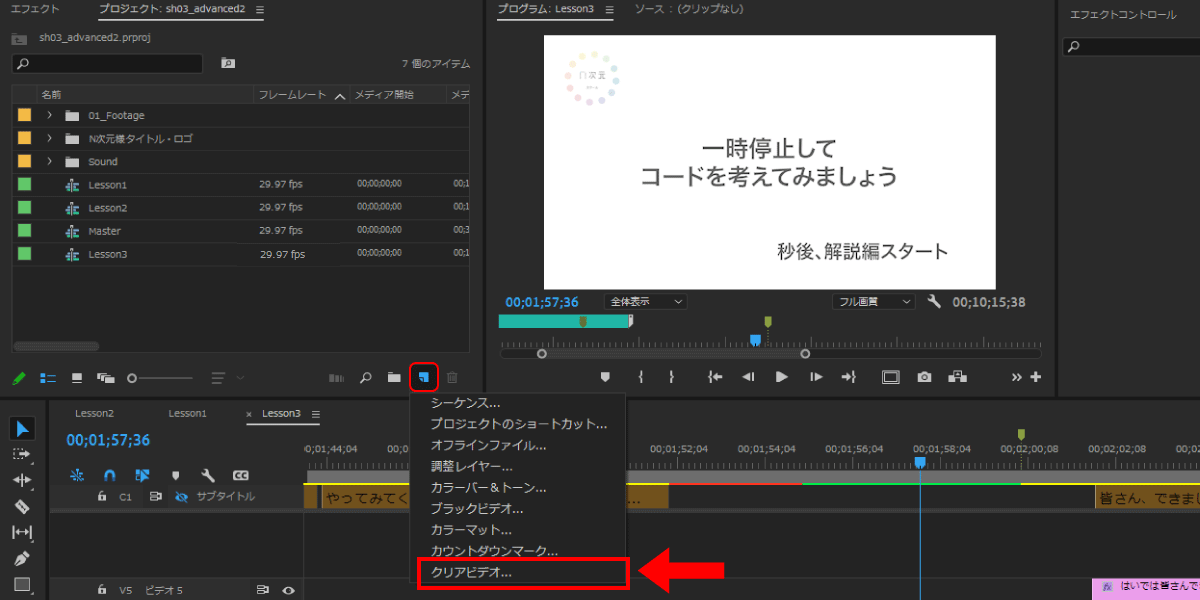Select the Razor tool
Screen dimensions: 1200x600
click(x=22, y=506)
